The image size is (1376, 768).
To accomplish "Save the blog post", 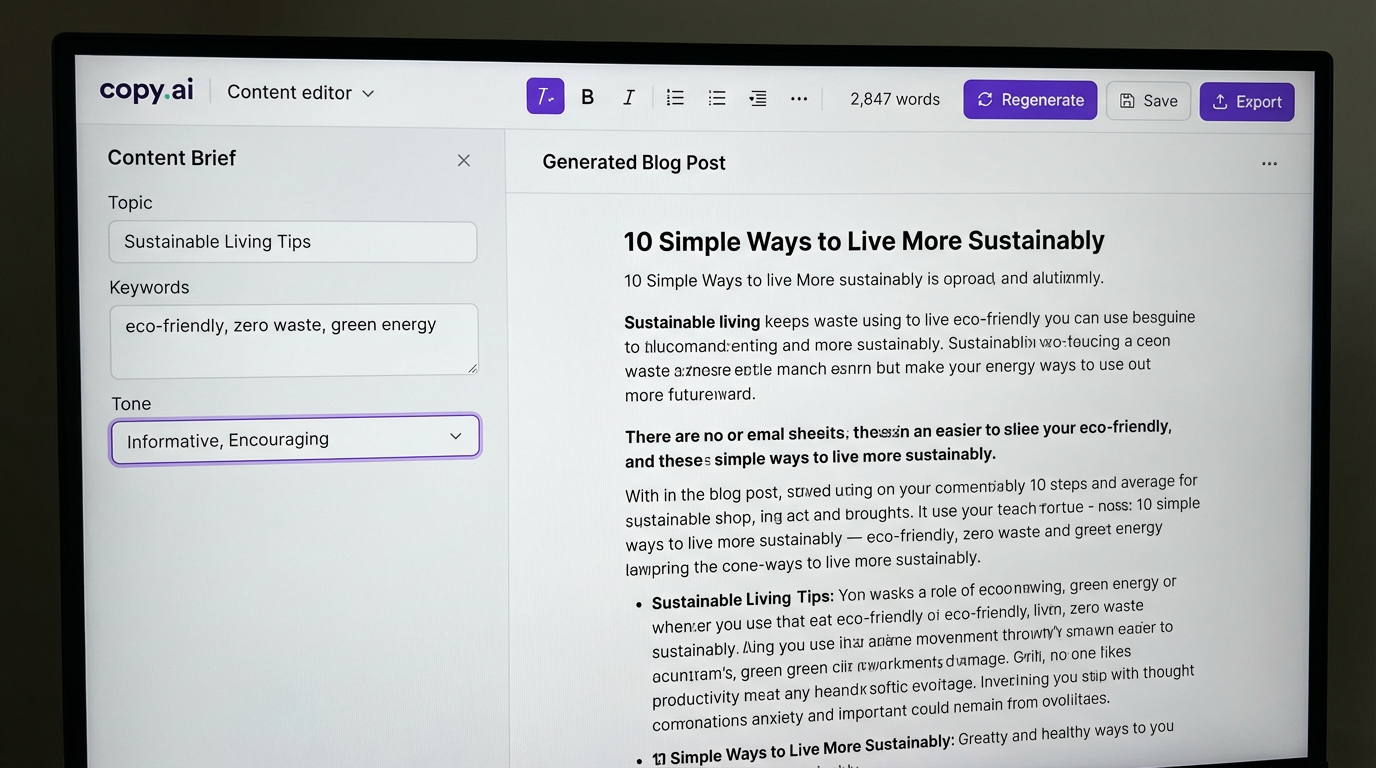I will point(1148,101).
